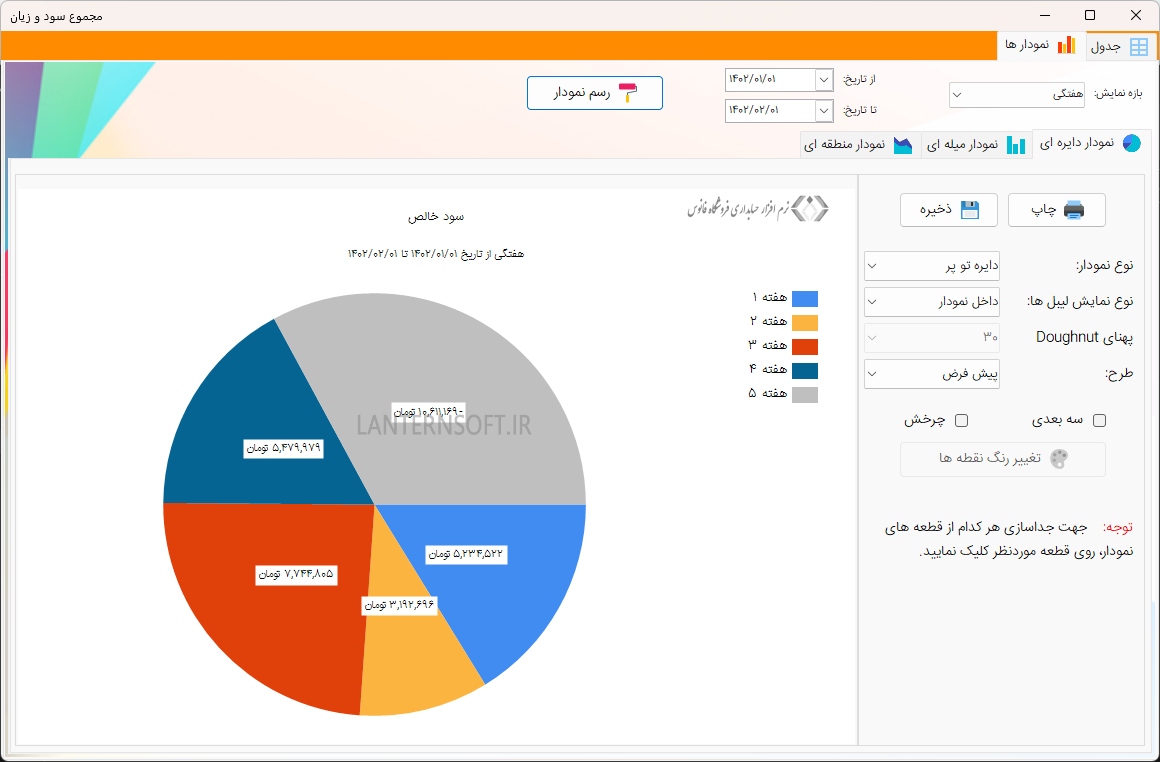Screen dimensions: 1160x762
Task: Select the bar chart icon نمودار میله ای
Action: [1016, 144]
